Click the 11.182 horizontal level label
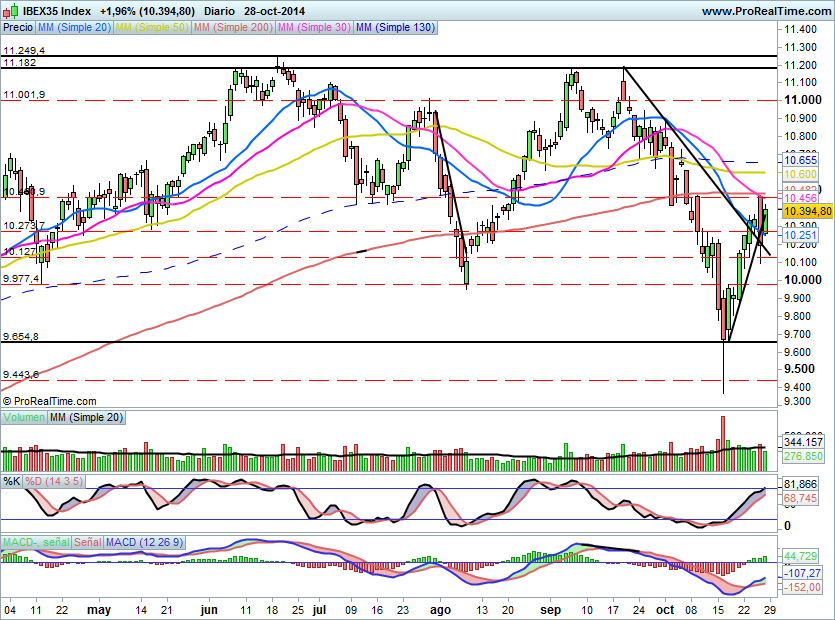The width and height of the screenshot is (835, 620). coord(20,62)
